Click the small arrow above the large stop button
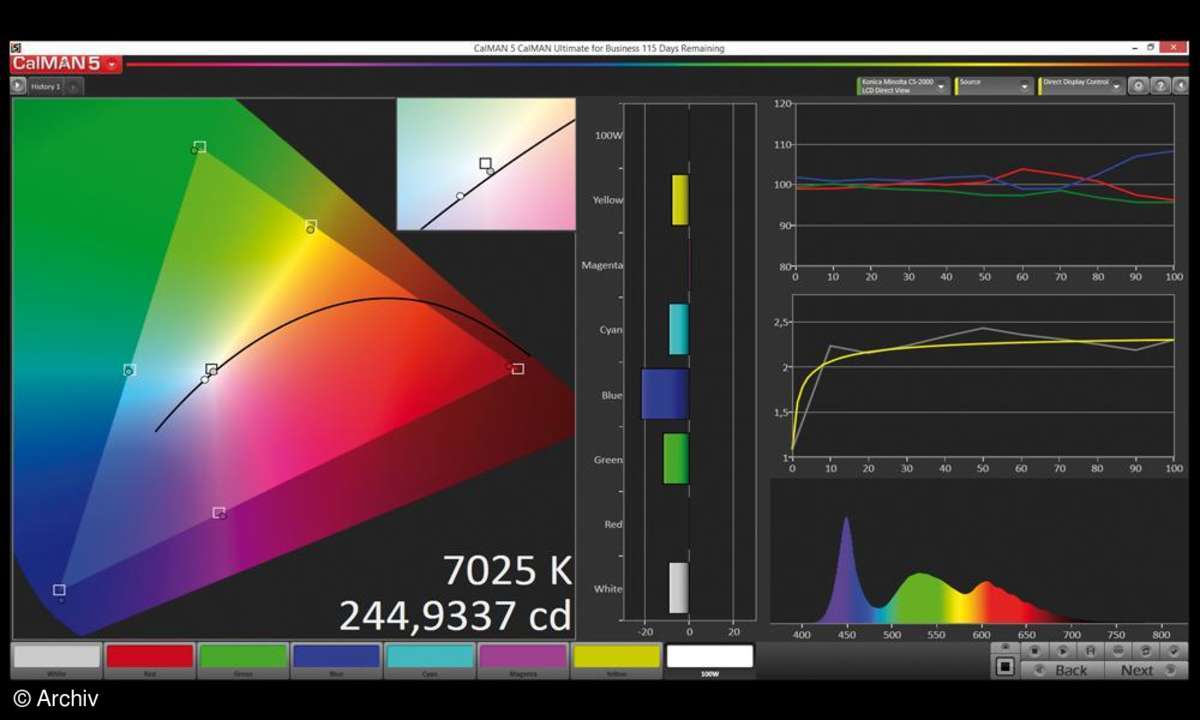The width and height of the screenshot is (1200, 720). 1005,647
